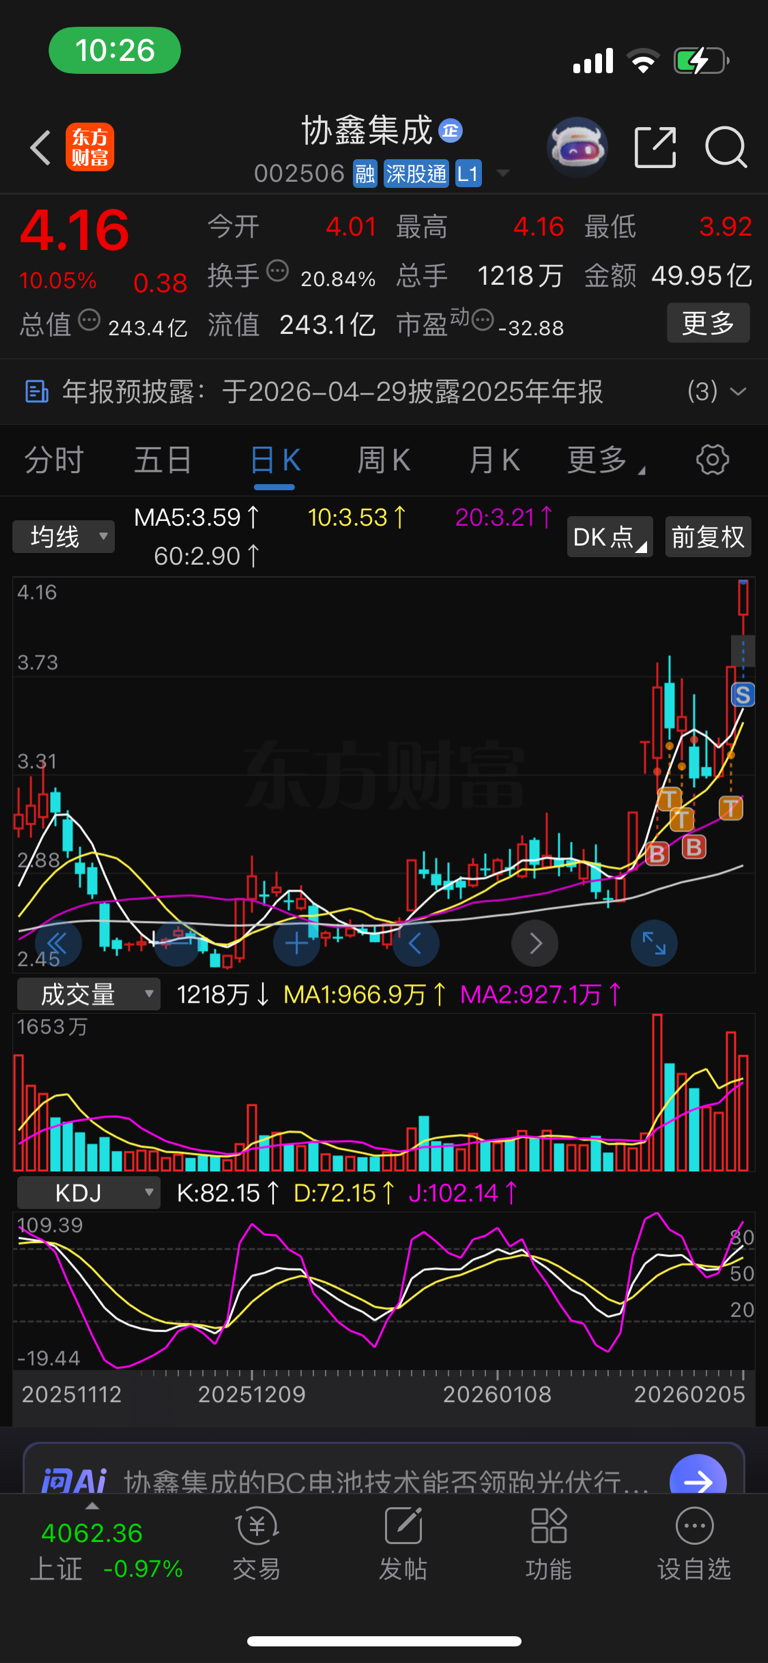Expand chart to fullscreen icon

[654, 943]
